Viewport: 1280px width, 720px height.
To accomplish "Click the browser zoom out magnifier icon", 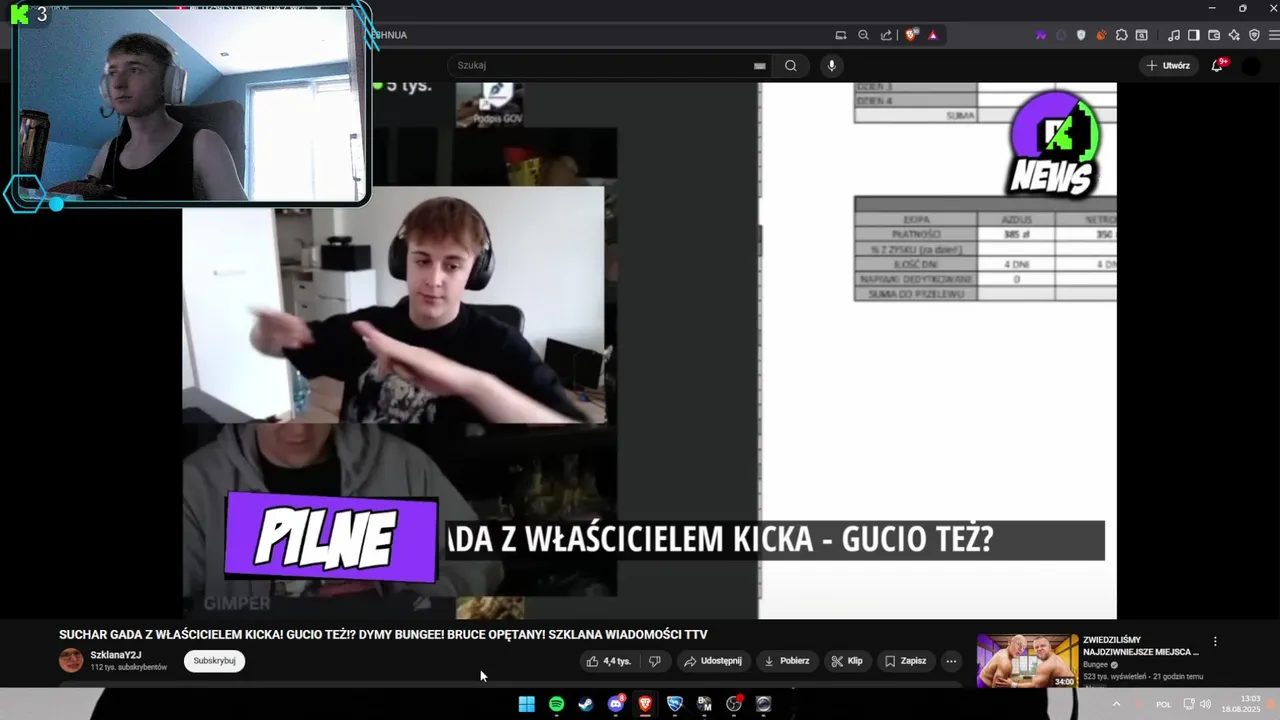I will 863,35.
